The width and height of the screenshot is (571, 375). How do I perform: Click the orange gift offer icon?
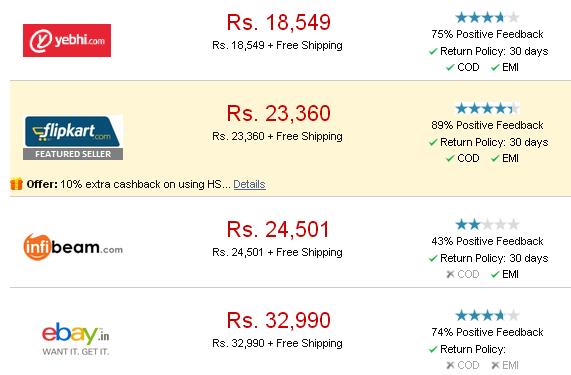(16, 184)
